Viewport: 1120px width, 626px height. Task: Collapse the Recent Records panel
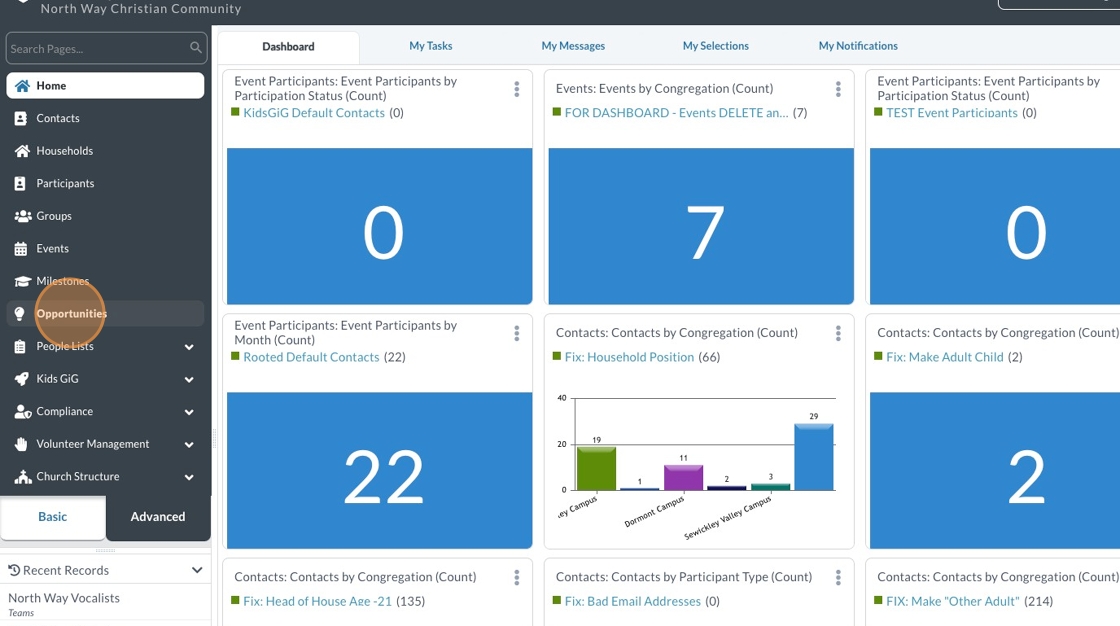pos(196,570)
